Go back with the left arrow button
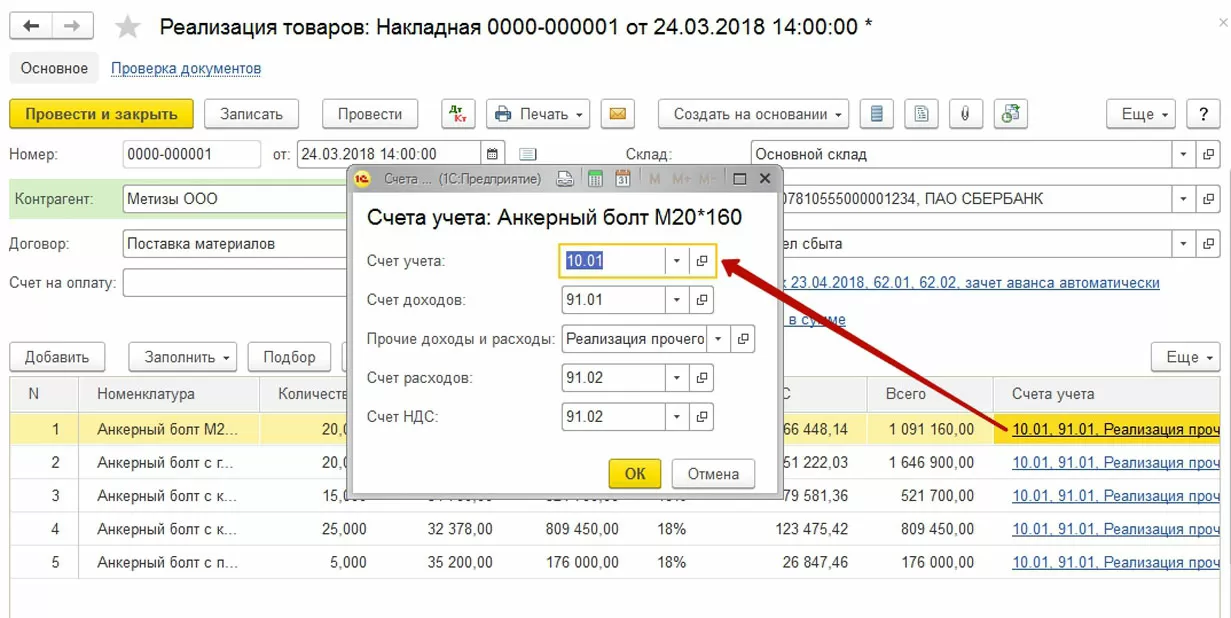The height and width of the screenshot is (618, 1231). [31, 26]
